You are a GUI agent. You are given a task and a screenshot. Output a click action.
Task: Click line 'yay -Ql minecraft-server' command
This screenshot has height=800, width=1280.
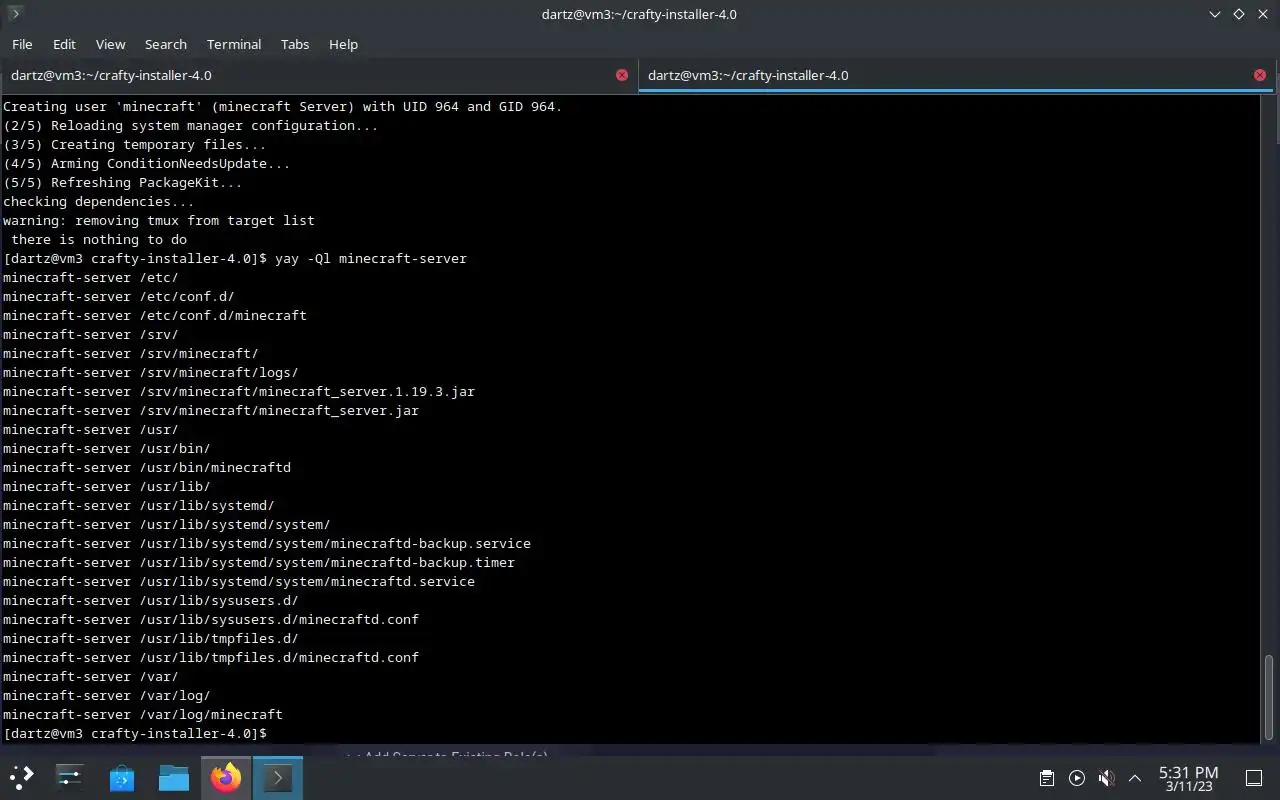(371, 258)
